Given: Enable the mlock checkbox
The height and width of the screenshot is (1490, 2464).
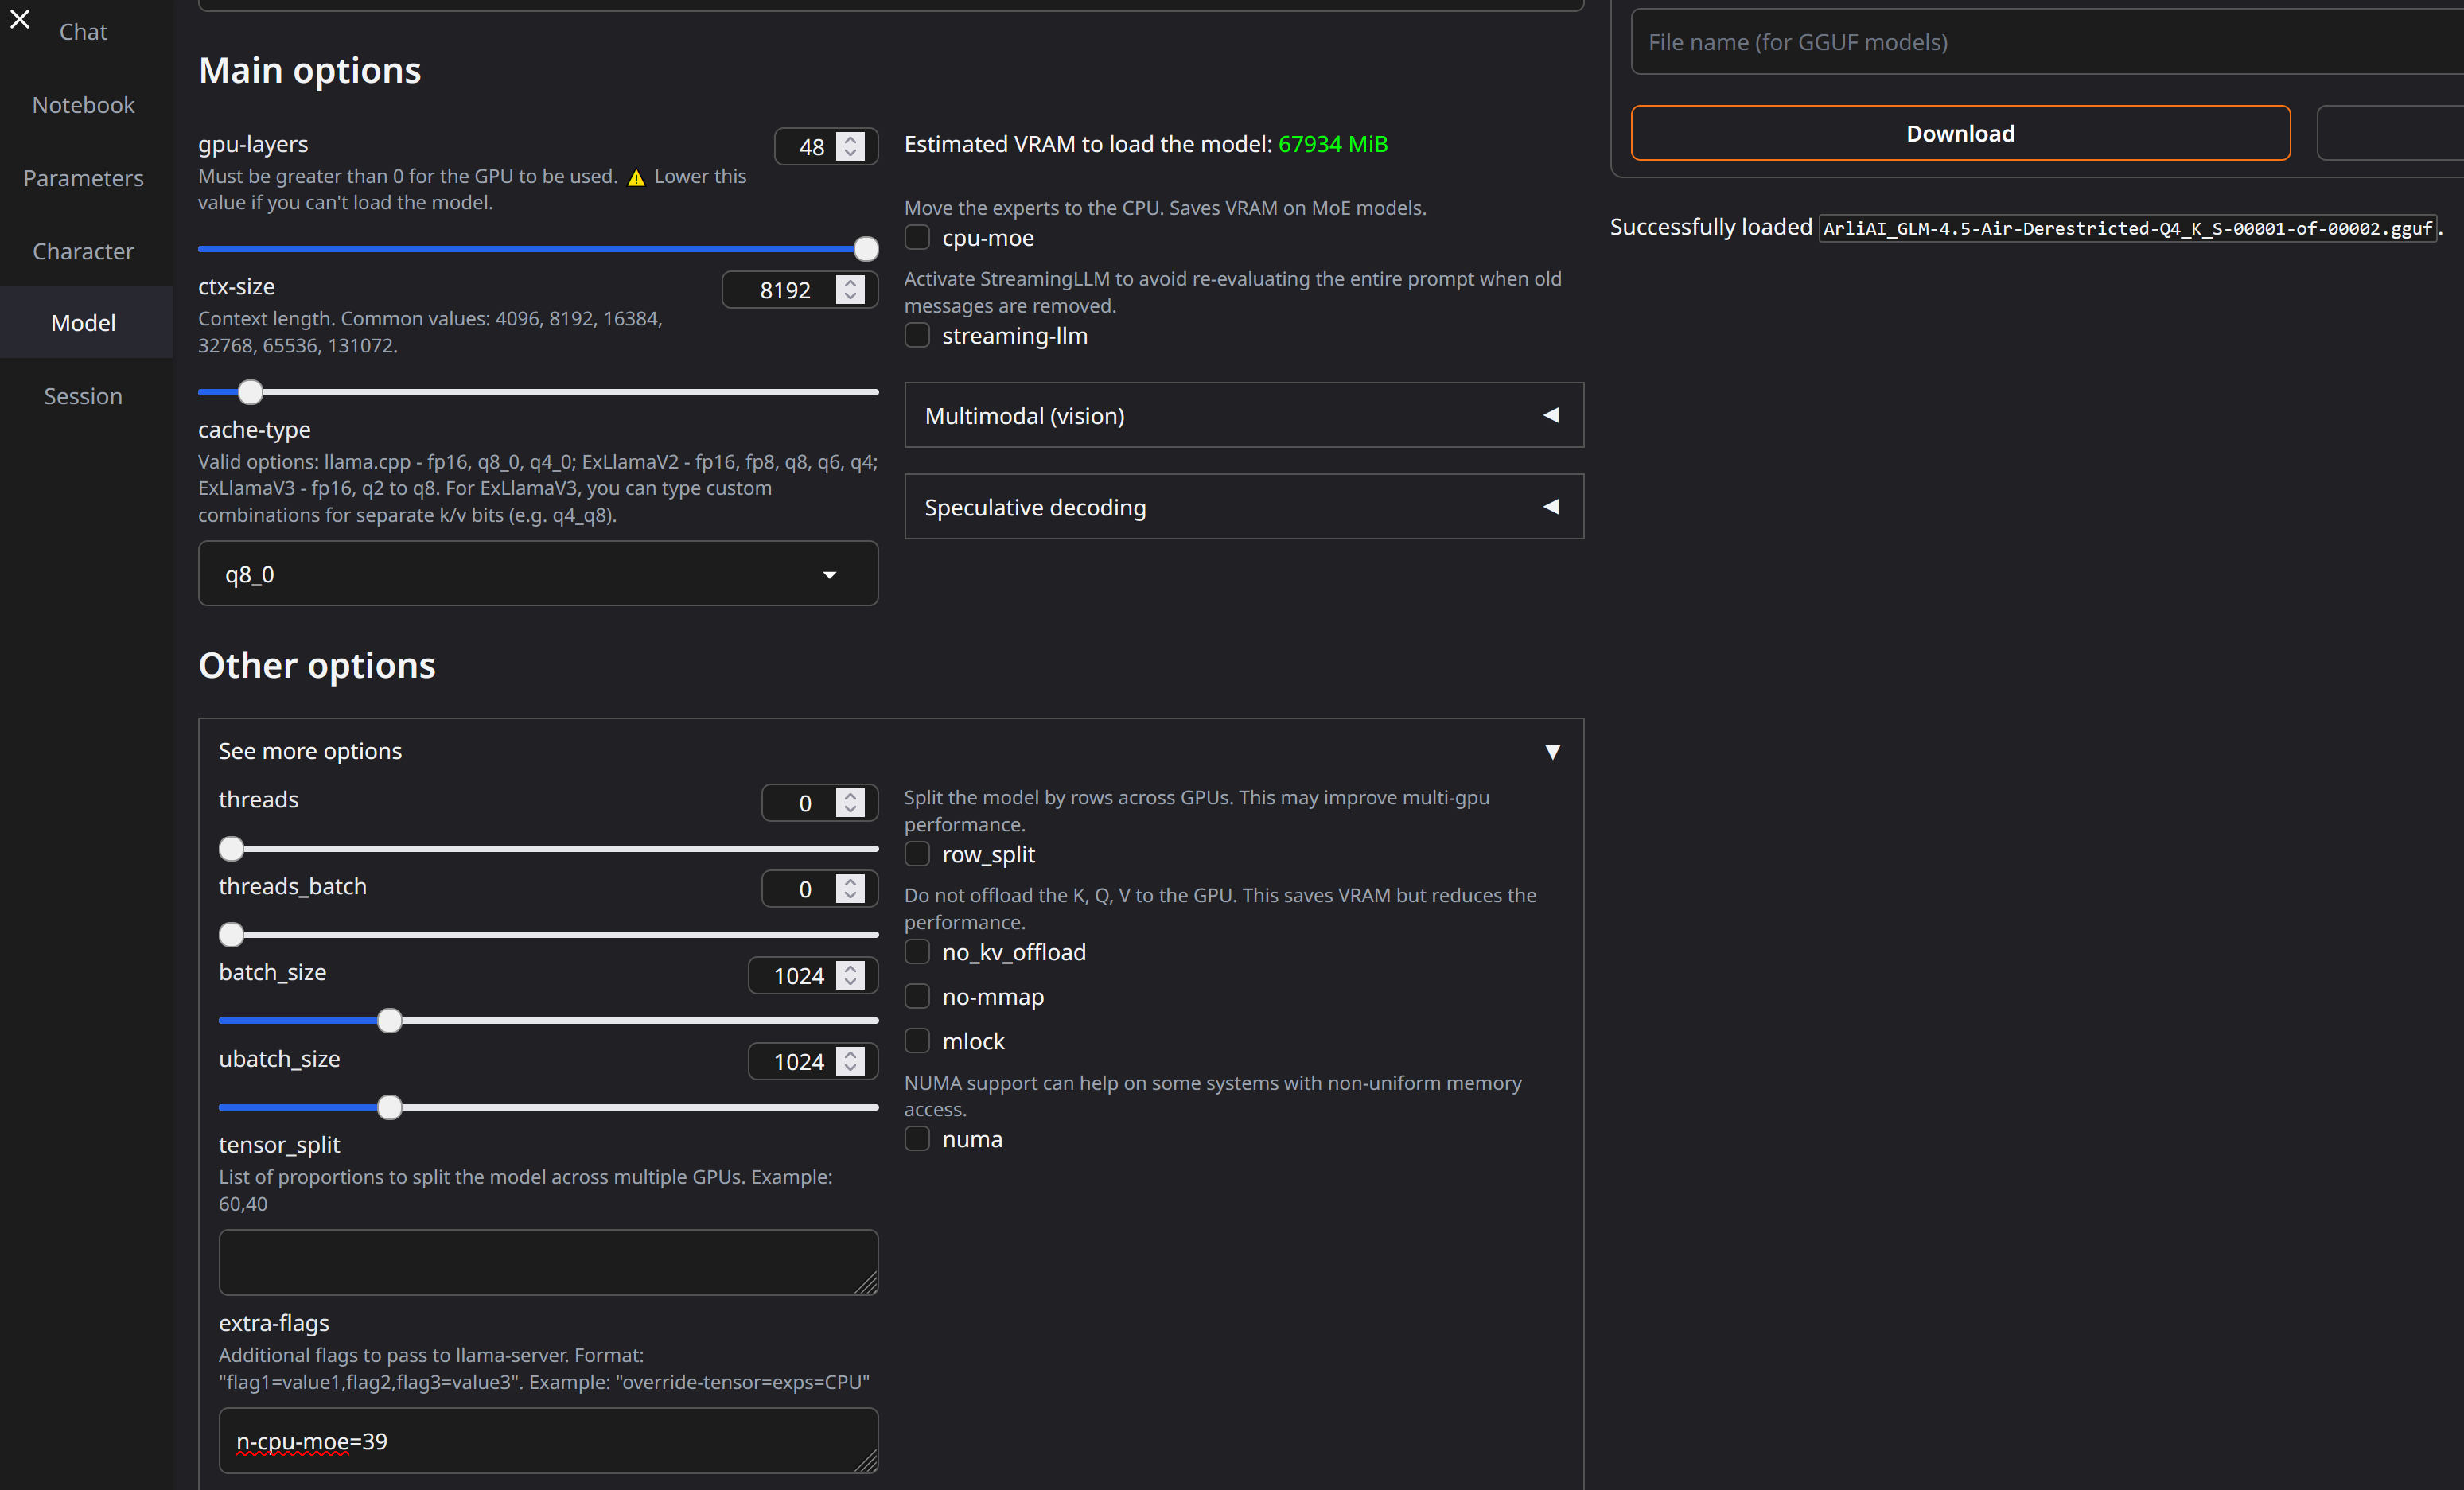Looking at the screenshot, I should tap(917, 1041).
